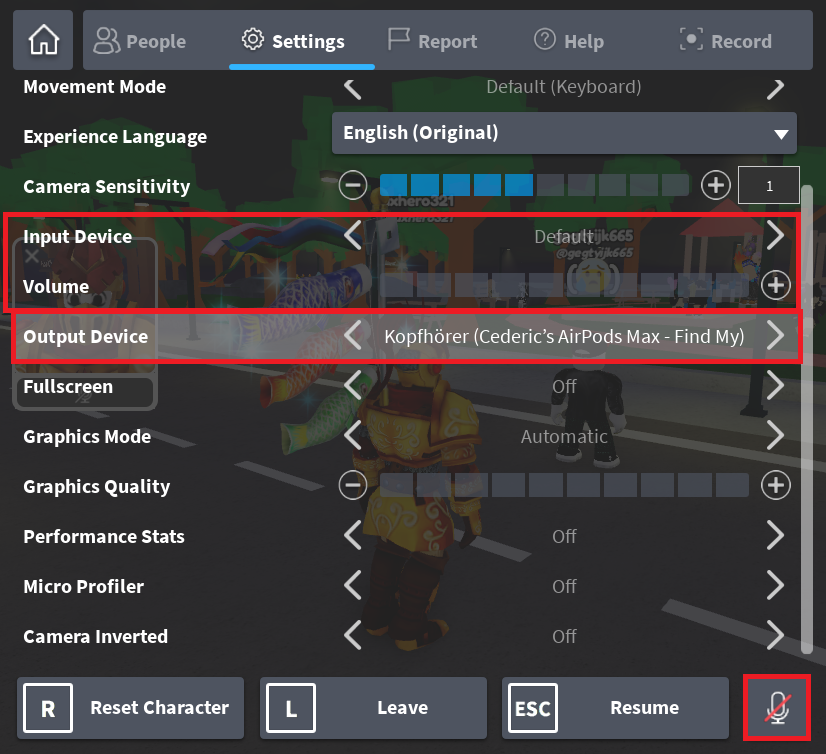The image size is (826, 754).
Task: Switch to the Settings tab
Action: pyautogui.click(x=301, y=41)
